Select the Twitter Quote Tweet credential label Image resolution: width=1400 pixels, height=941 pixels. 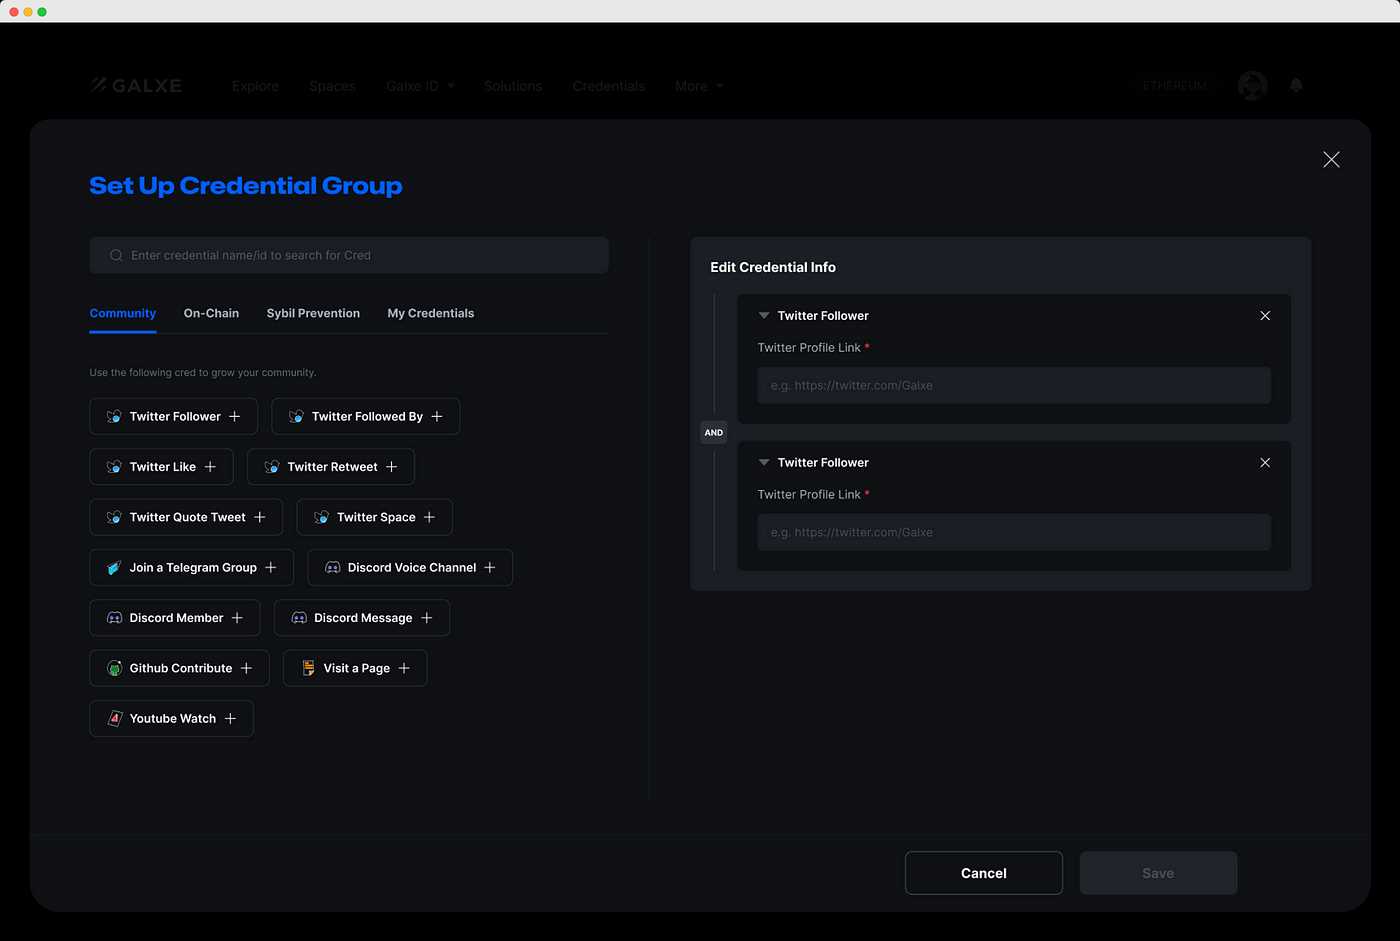[187, 517]
